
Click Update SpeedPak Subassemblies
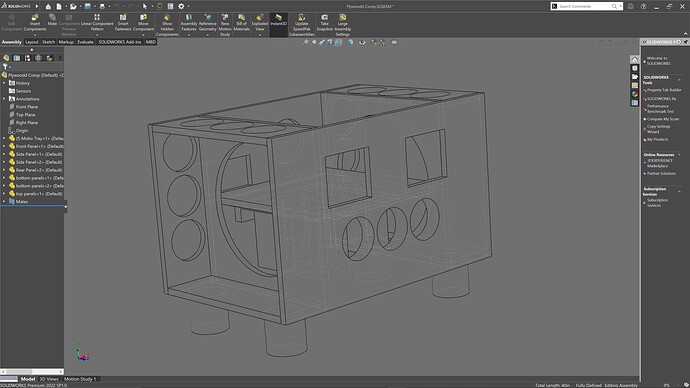click(x=301, y=26)
